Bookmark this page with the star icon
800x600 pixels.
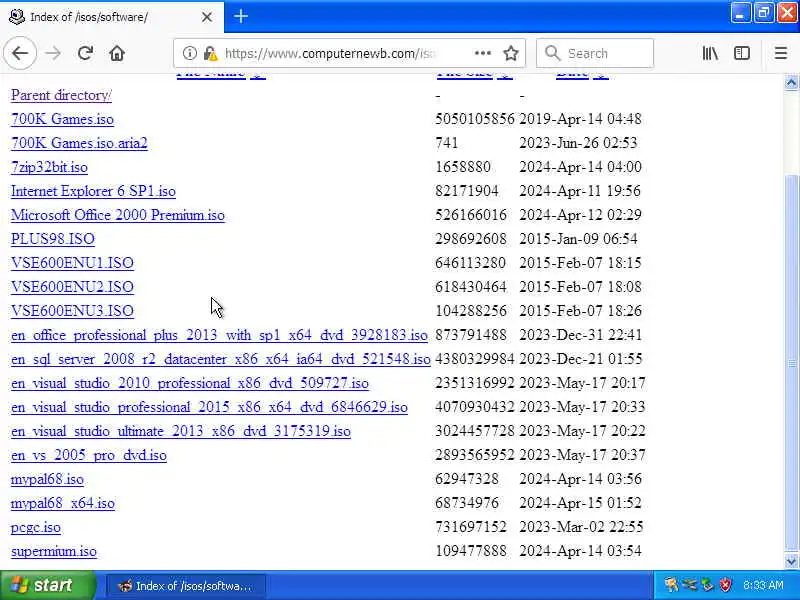click(x=511, y=53)
